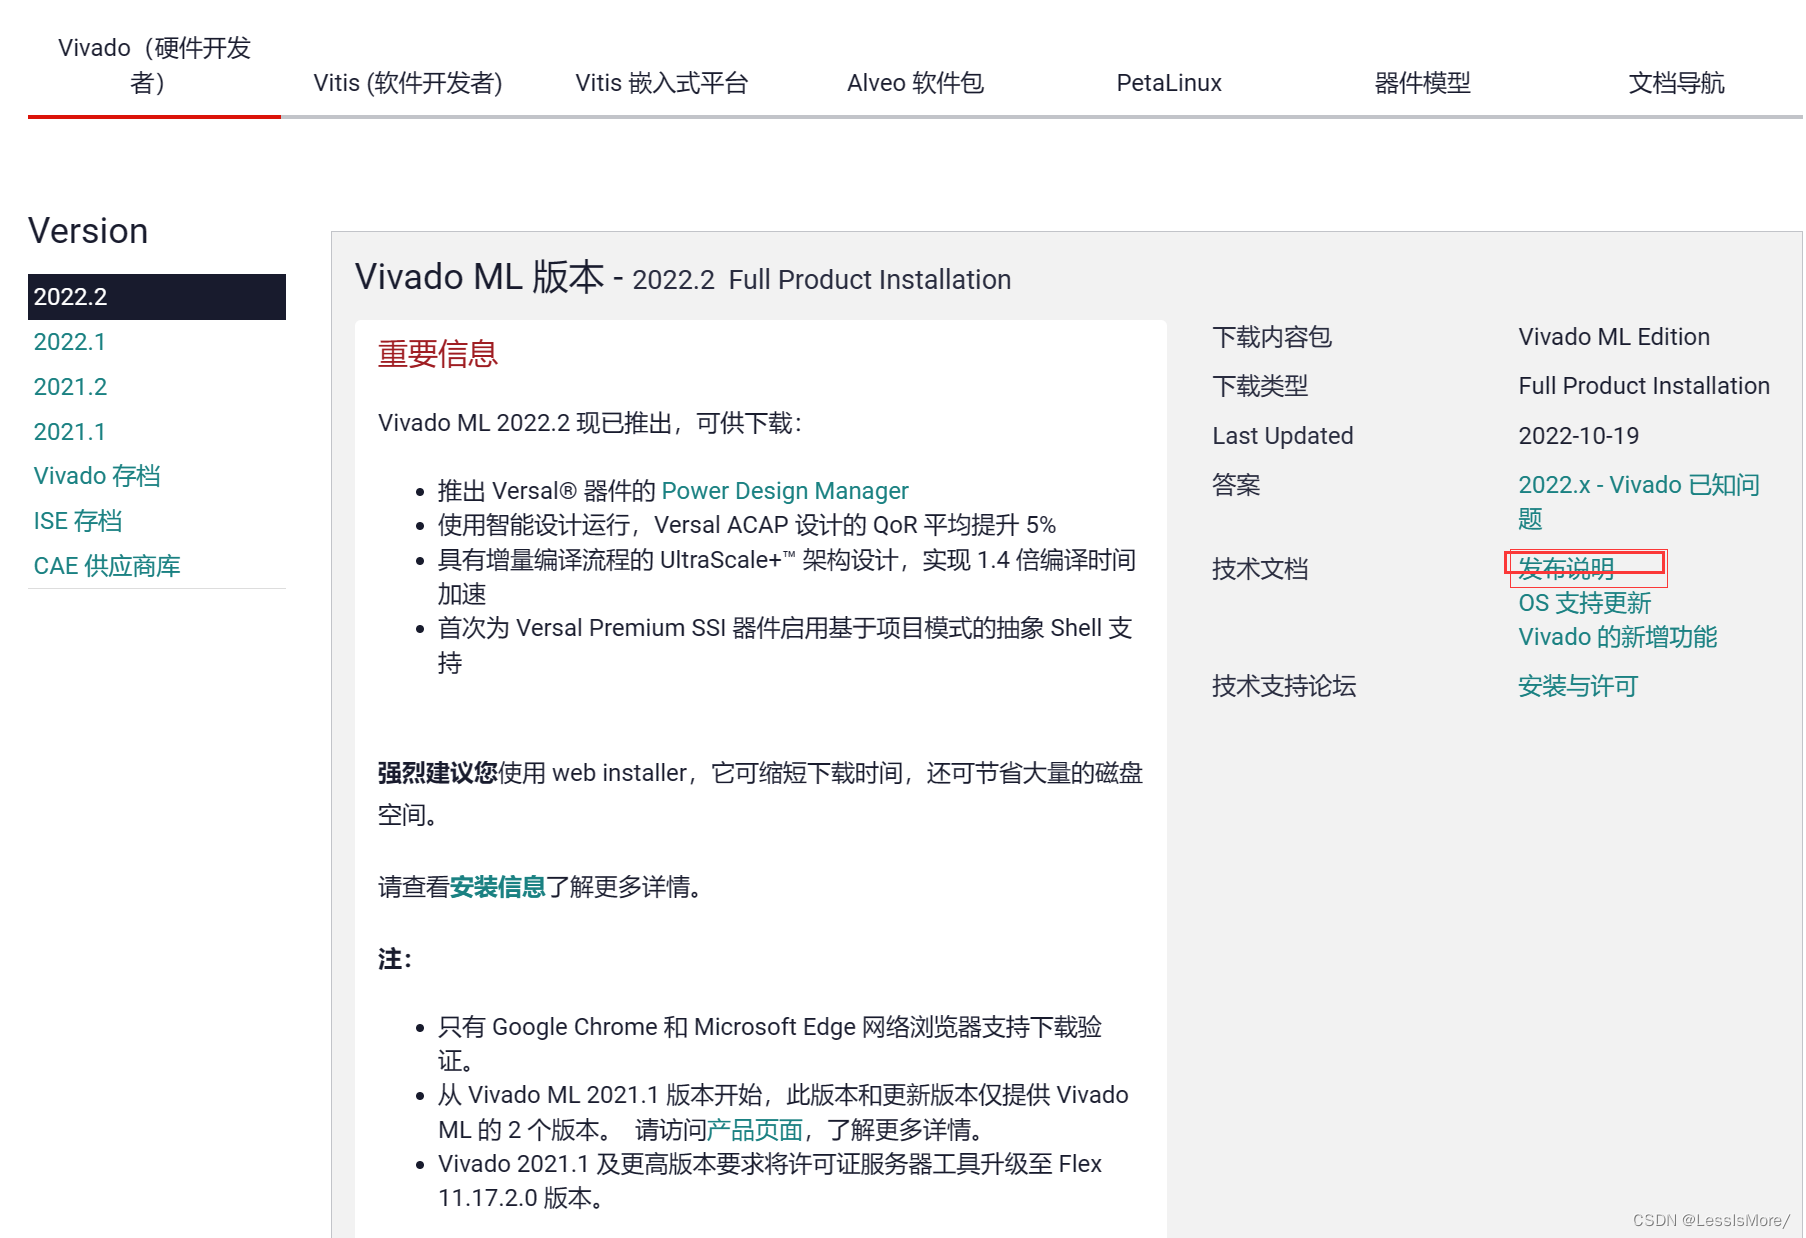Follow the Power Design Manager link
The height and width of the screenshot is (1238, 1806).
coord(785,491)
